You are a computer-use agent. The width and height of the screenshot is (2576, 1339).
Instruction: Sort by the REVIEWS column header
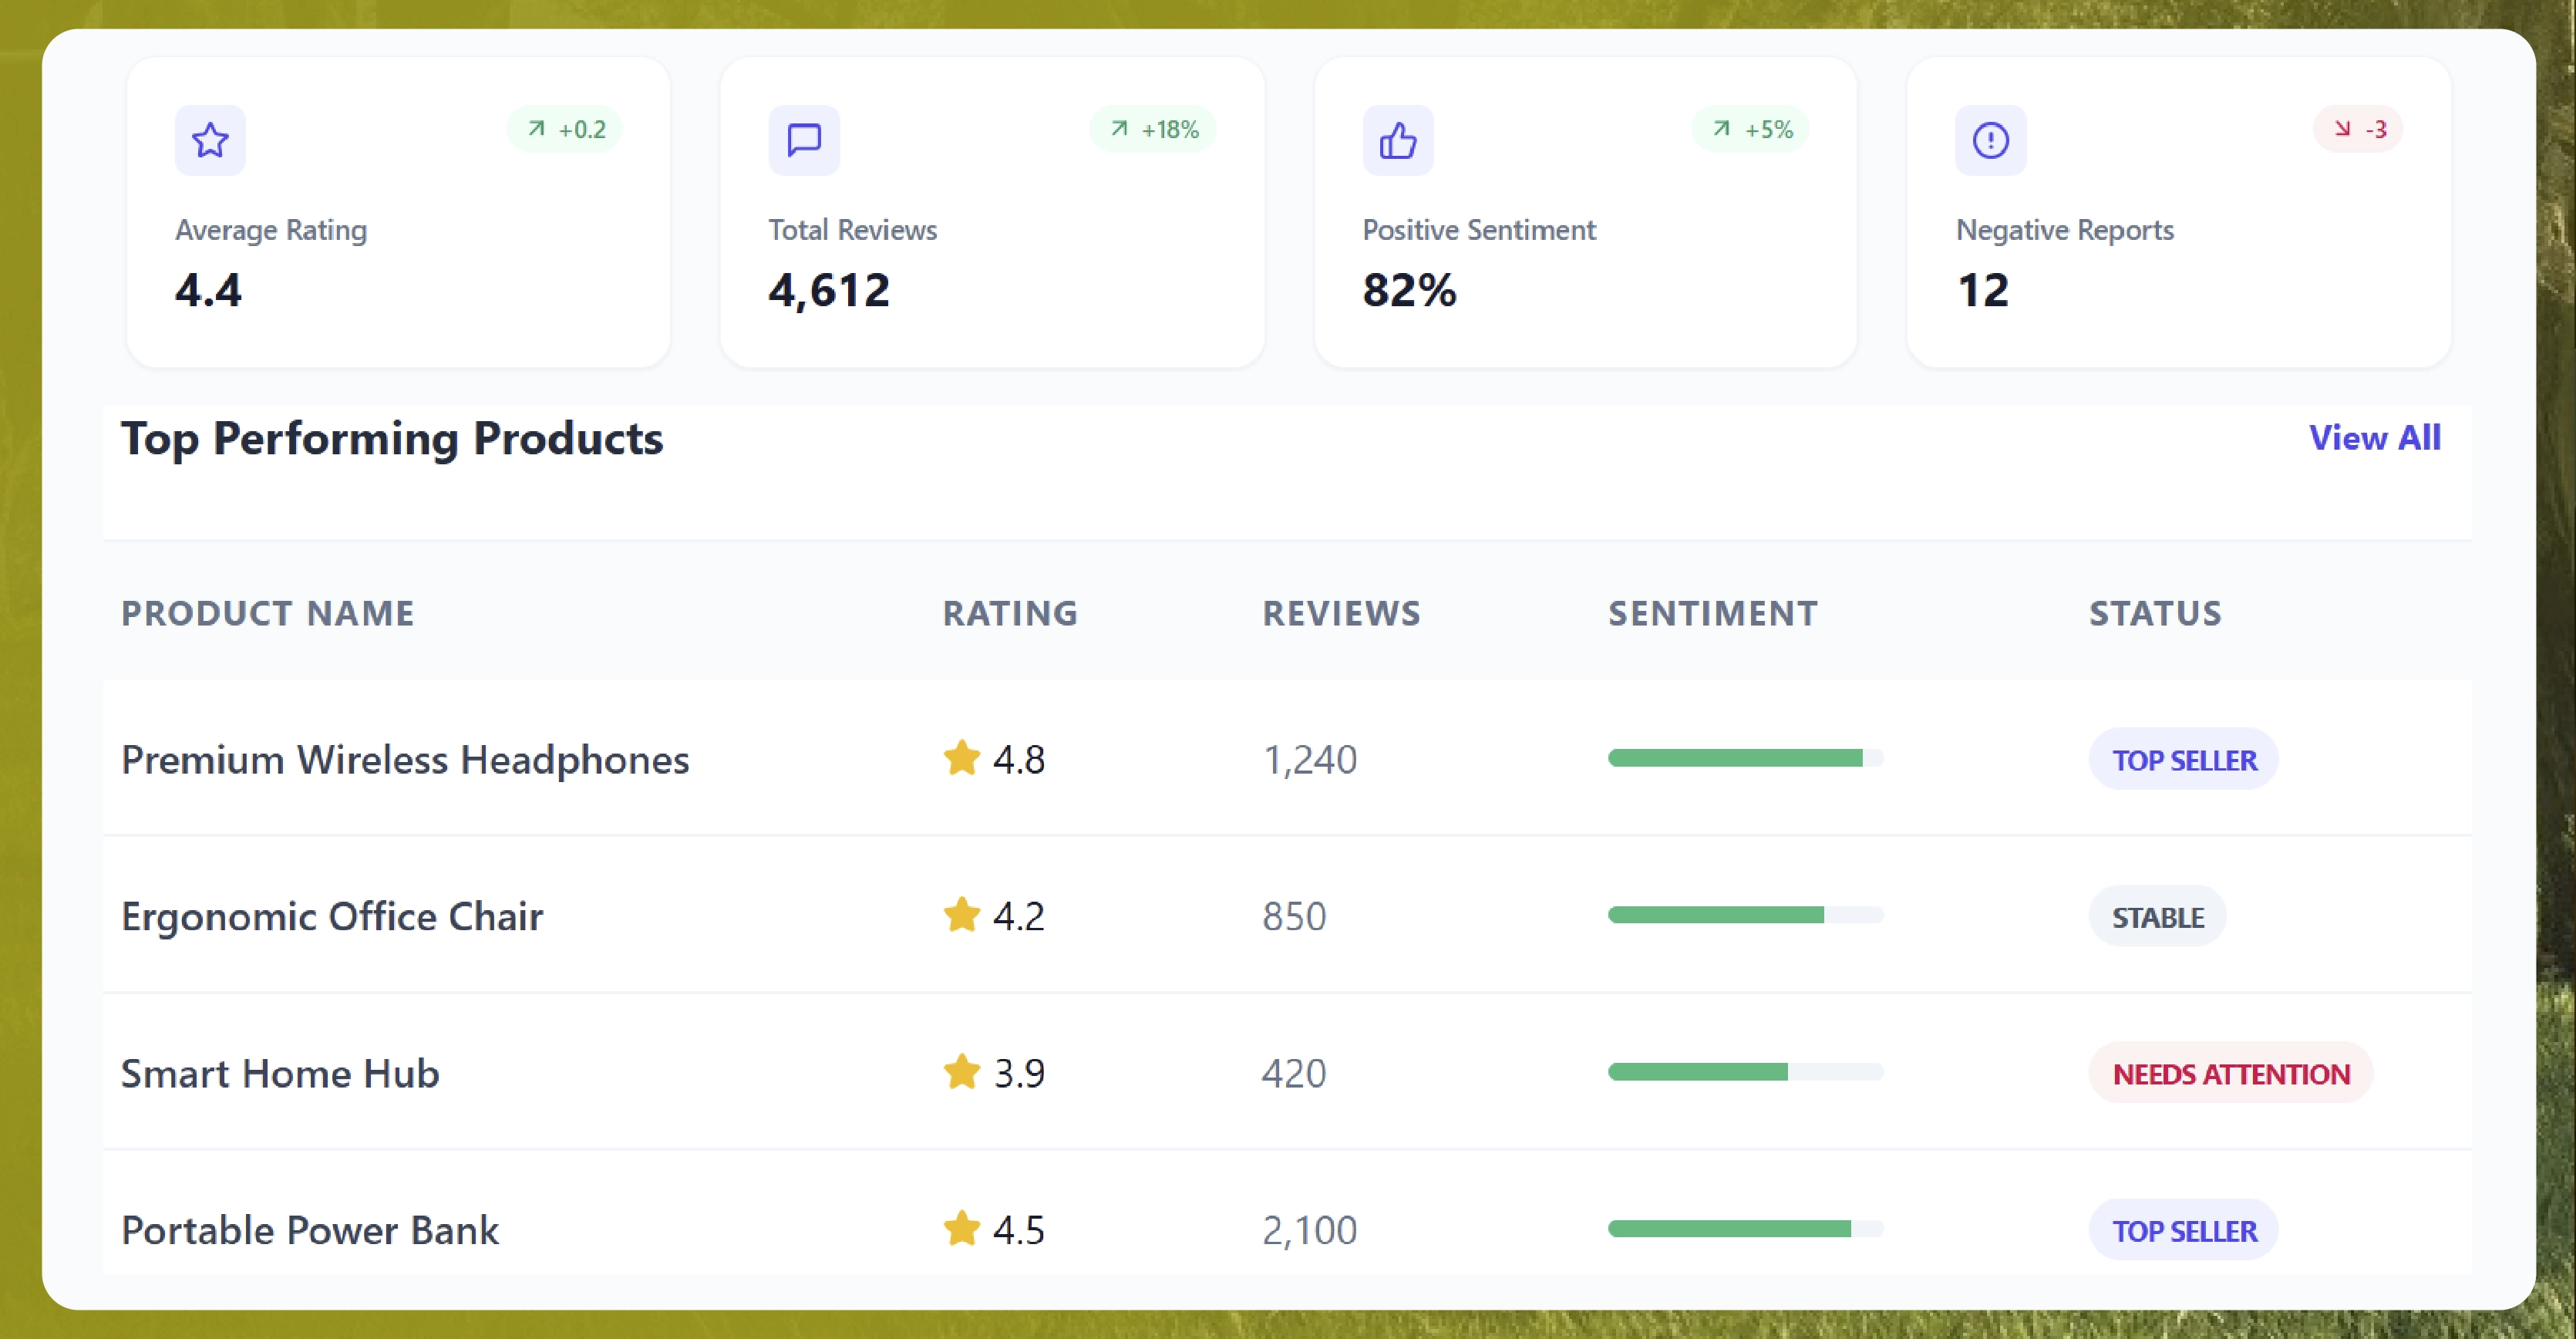point(1341,613)
